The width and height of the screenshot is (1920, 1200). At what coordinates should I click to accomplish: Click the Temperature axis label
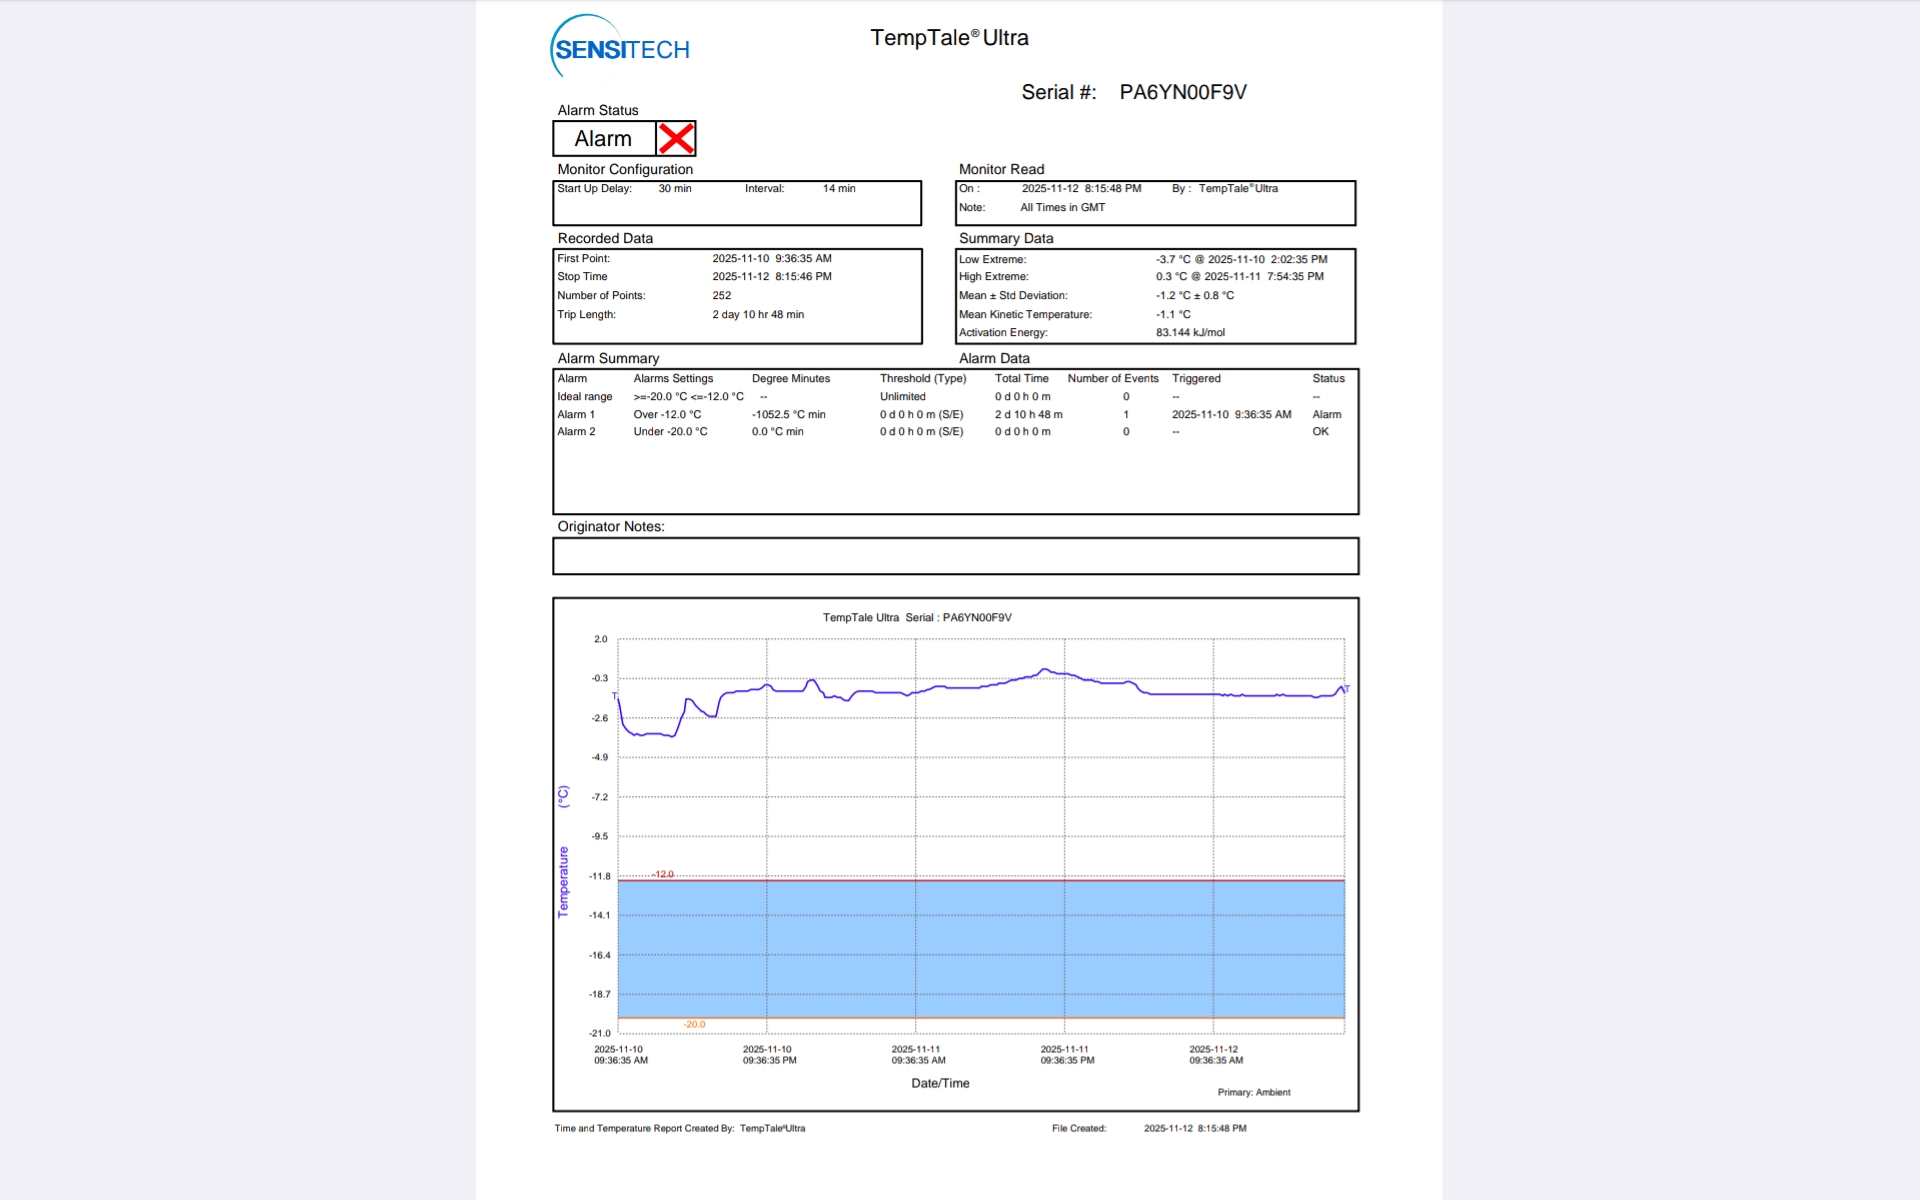(563, 881)
